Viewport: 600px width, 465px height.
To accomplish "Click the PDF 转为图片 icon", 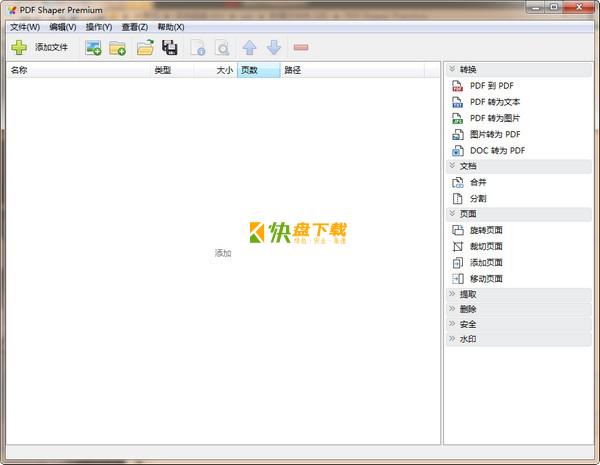I will [458, 118].
